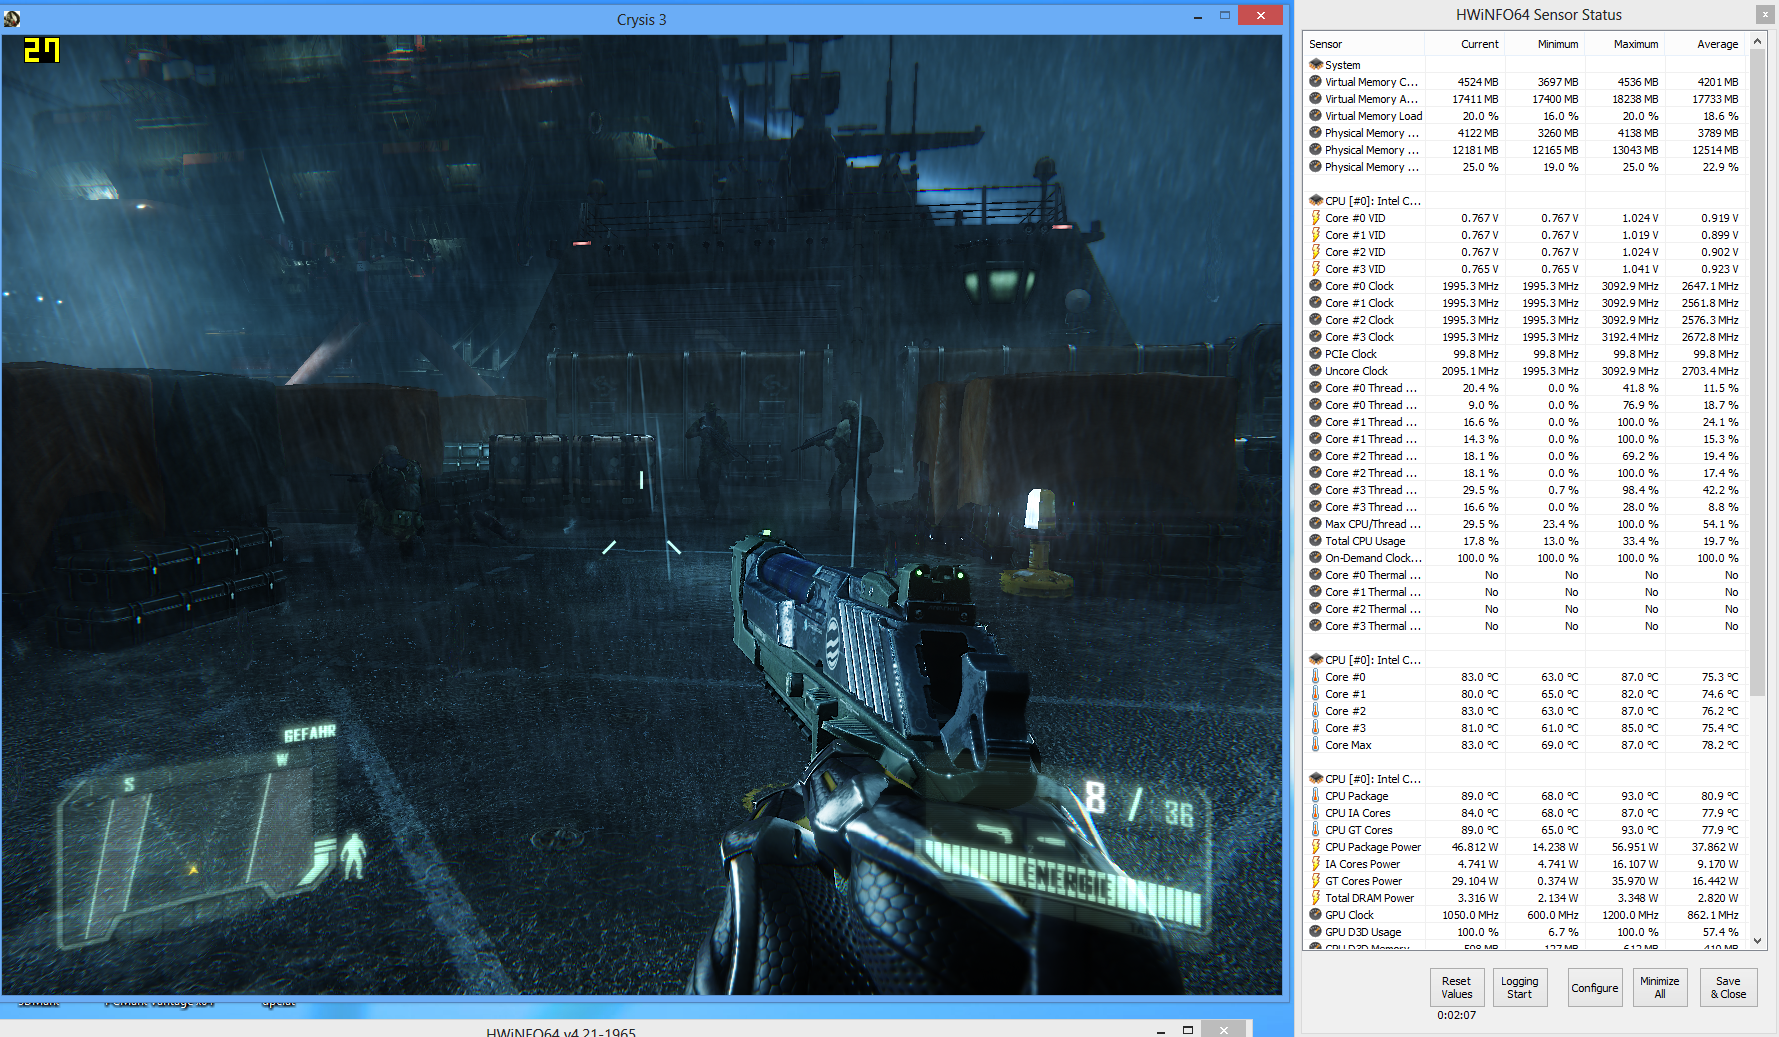Click the sensor list scrollbar up arrow

[x=1758, y=42]
